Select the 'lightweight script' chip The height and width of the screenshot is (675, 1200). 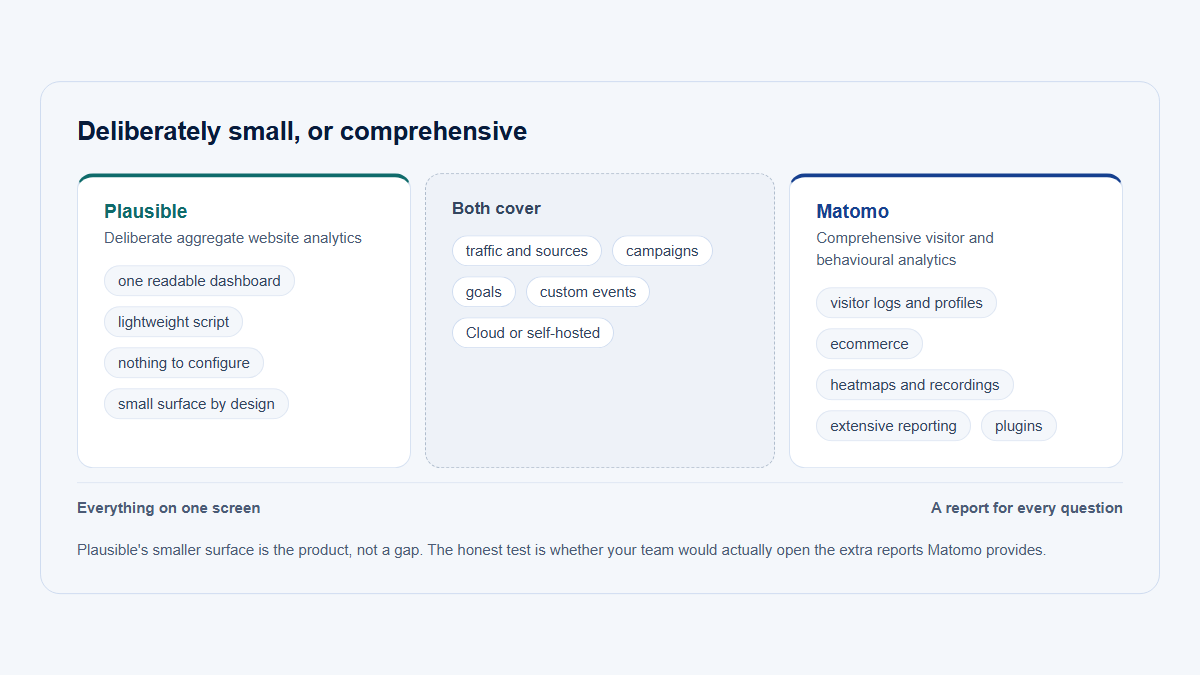(x=173, y=322)
